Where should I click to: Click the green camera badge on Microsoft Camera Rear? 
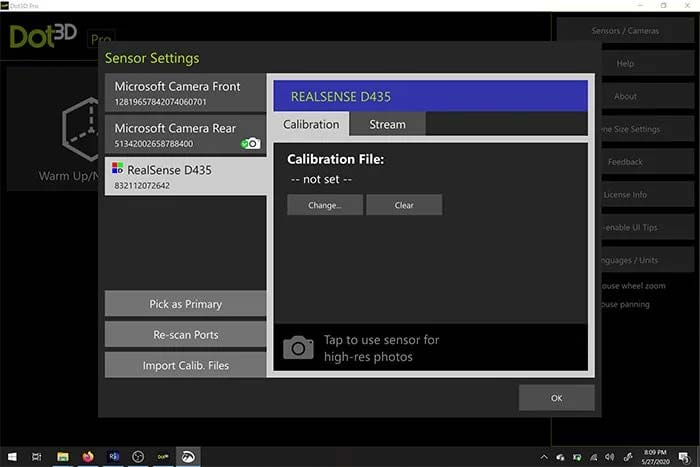pos(250,144)
